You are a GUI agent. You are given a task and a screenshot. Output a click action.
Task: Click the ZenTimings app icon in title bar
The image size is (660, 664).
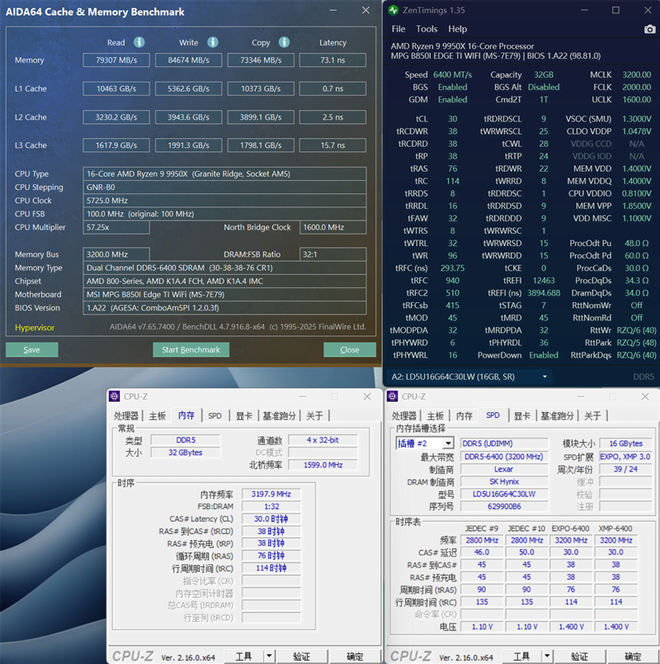[x=394, y=10]
